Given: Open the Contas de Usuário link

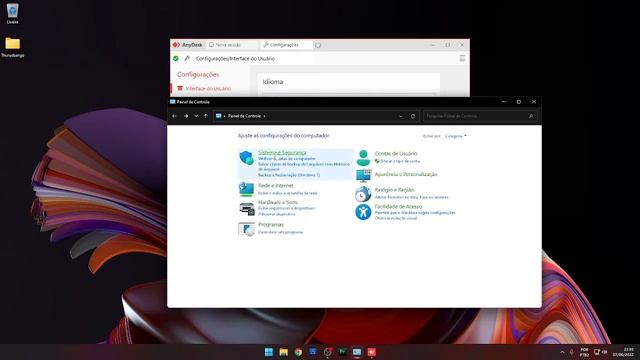Looking at the screenshot, I should tap(396, 153).
